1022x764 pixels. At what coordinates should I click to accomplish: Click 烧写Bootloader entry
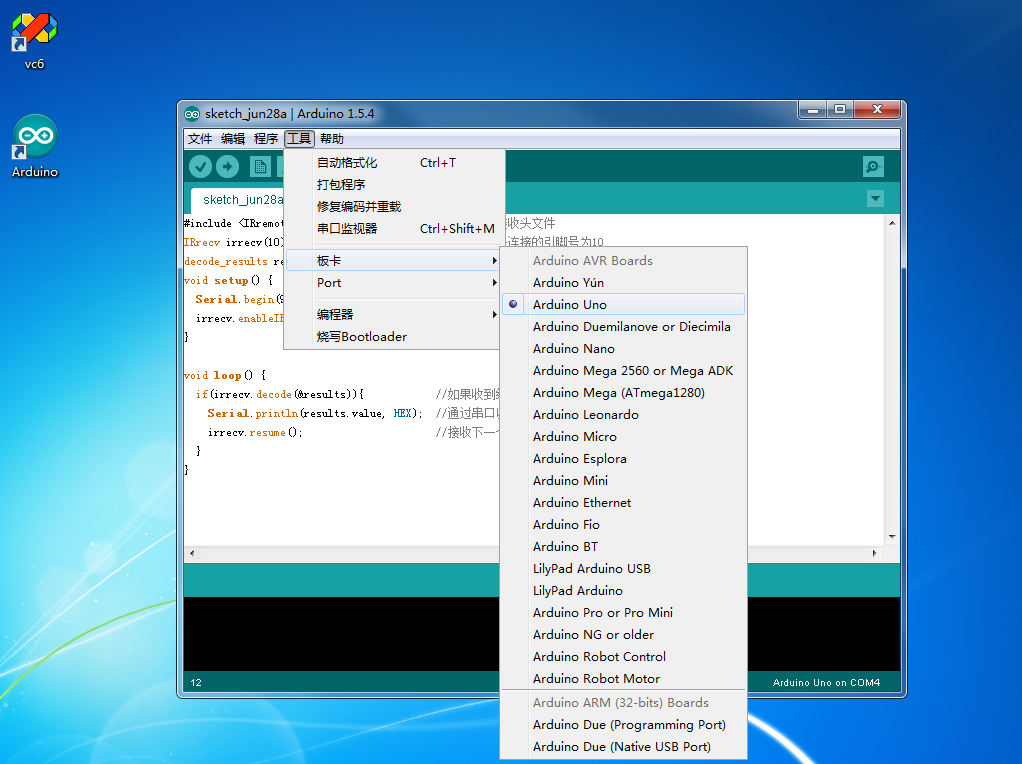pos(362,337)
